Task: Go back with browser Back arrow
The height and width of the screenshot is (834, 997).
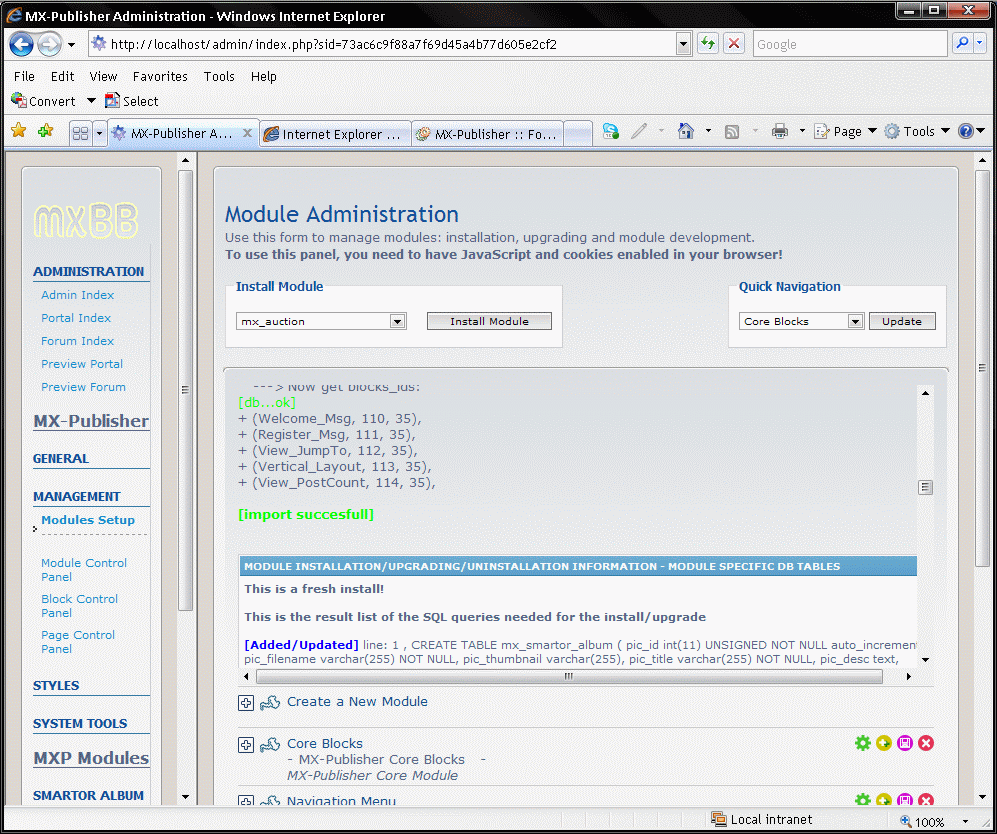Action: pos(22,44)
